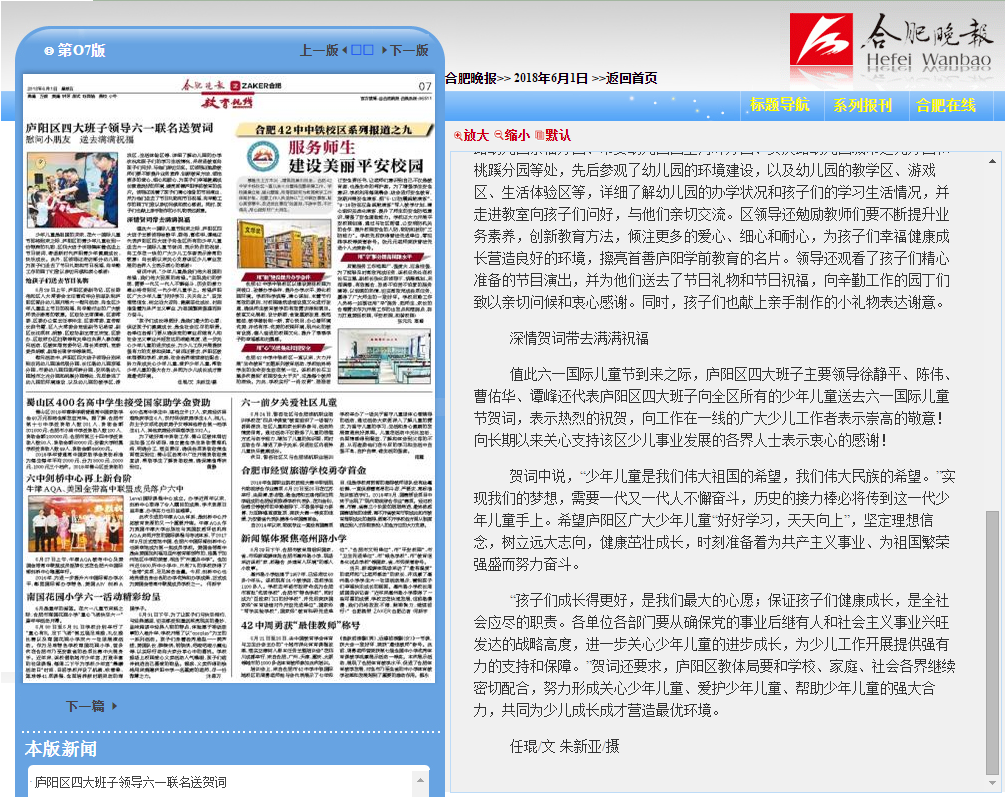This screenshot has height=797, width=1005.
Task: Click the magnifier icon beside 放大
Action: 458,135
